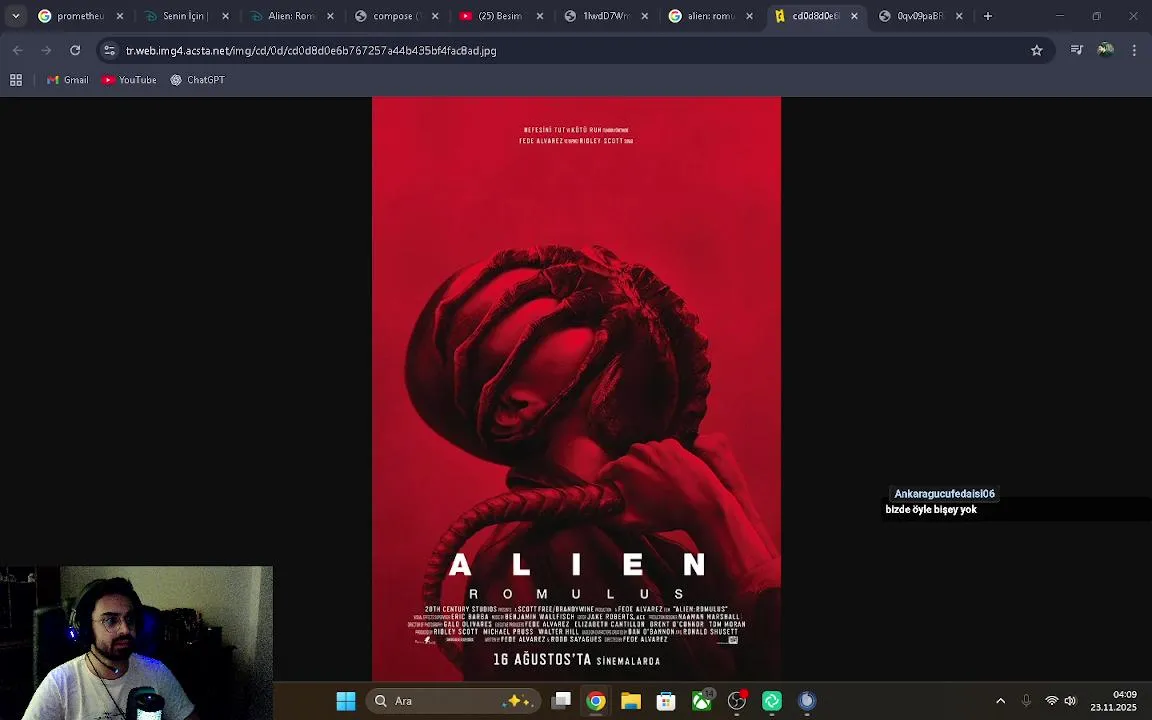
Task: Bookmark this page with the star icon
Action: pyautogui.click(x=1037, y=51)
